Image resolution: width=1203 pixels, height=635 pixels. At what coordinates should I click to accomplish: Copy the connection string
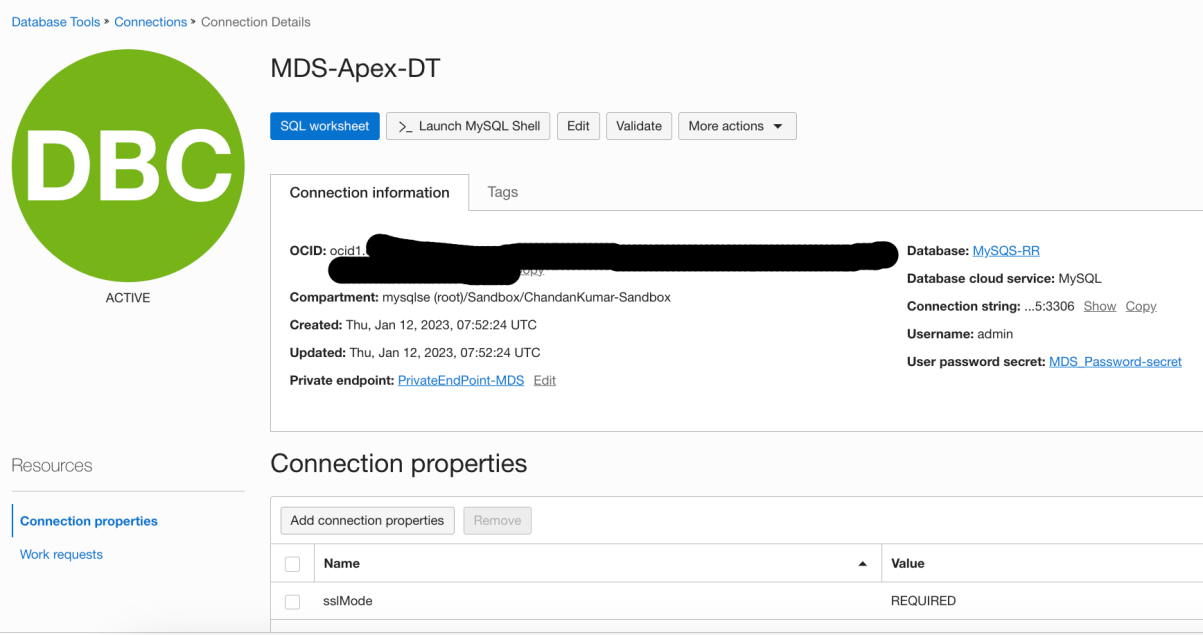click(x=1141, y=306)
